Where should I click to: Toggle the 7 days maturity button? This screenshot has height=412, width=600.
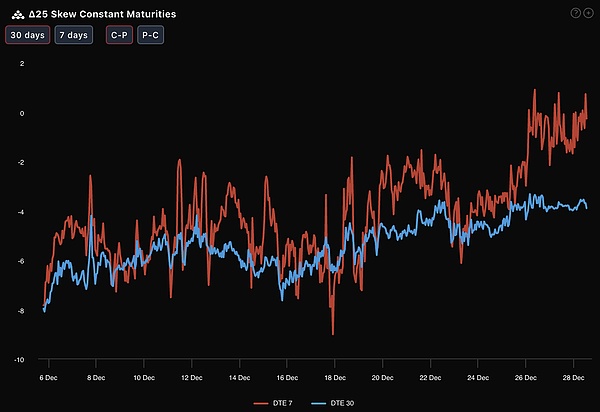(73, 35)
